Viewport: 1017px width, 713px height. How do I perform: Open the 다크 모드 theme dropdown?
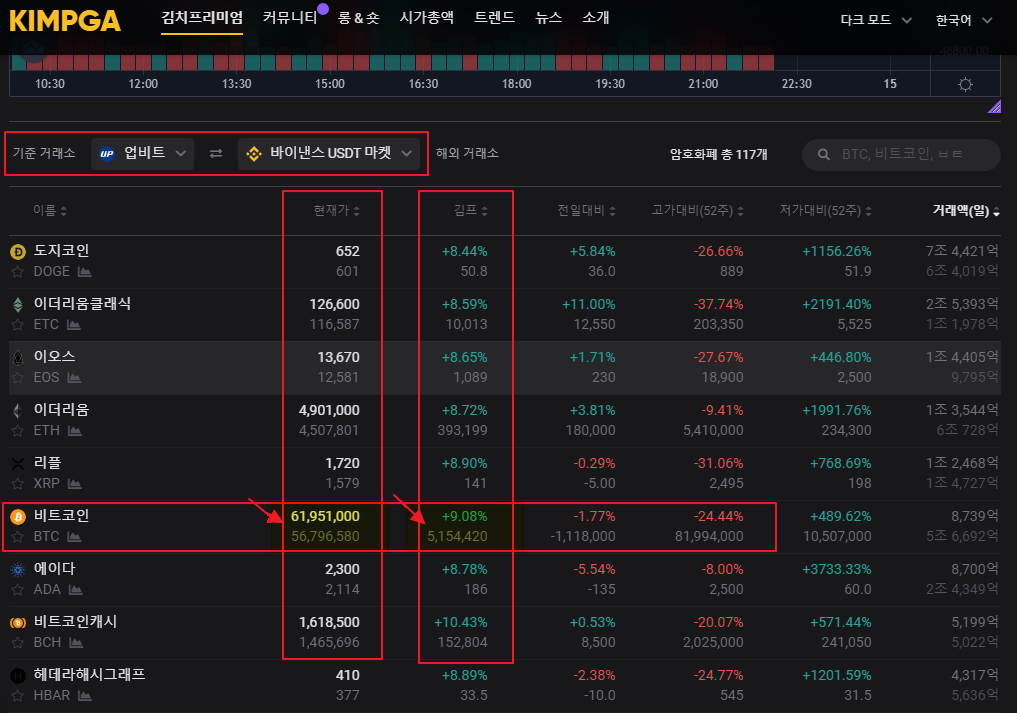click(x=876, y=20)
